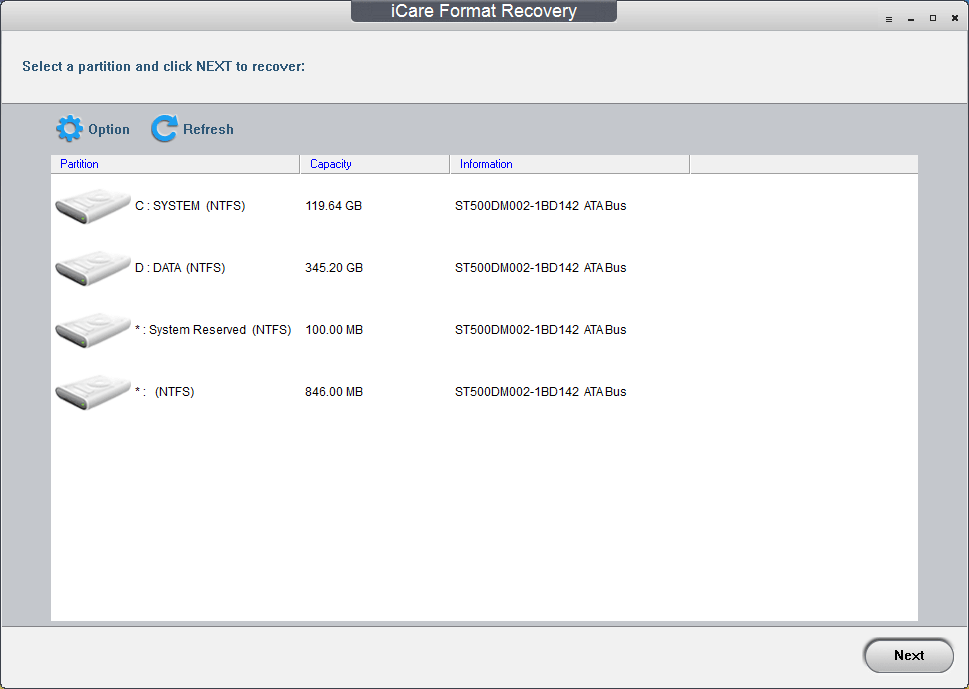969x689 pixels.
Task: Click the System Reserved partition drive icon
Action: coord(92,330)
